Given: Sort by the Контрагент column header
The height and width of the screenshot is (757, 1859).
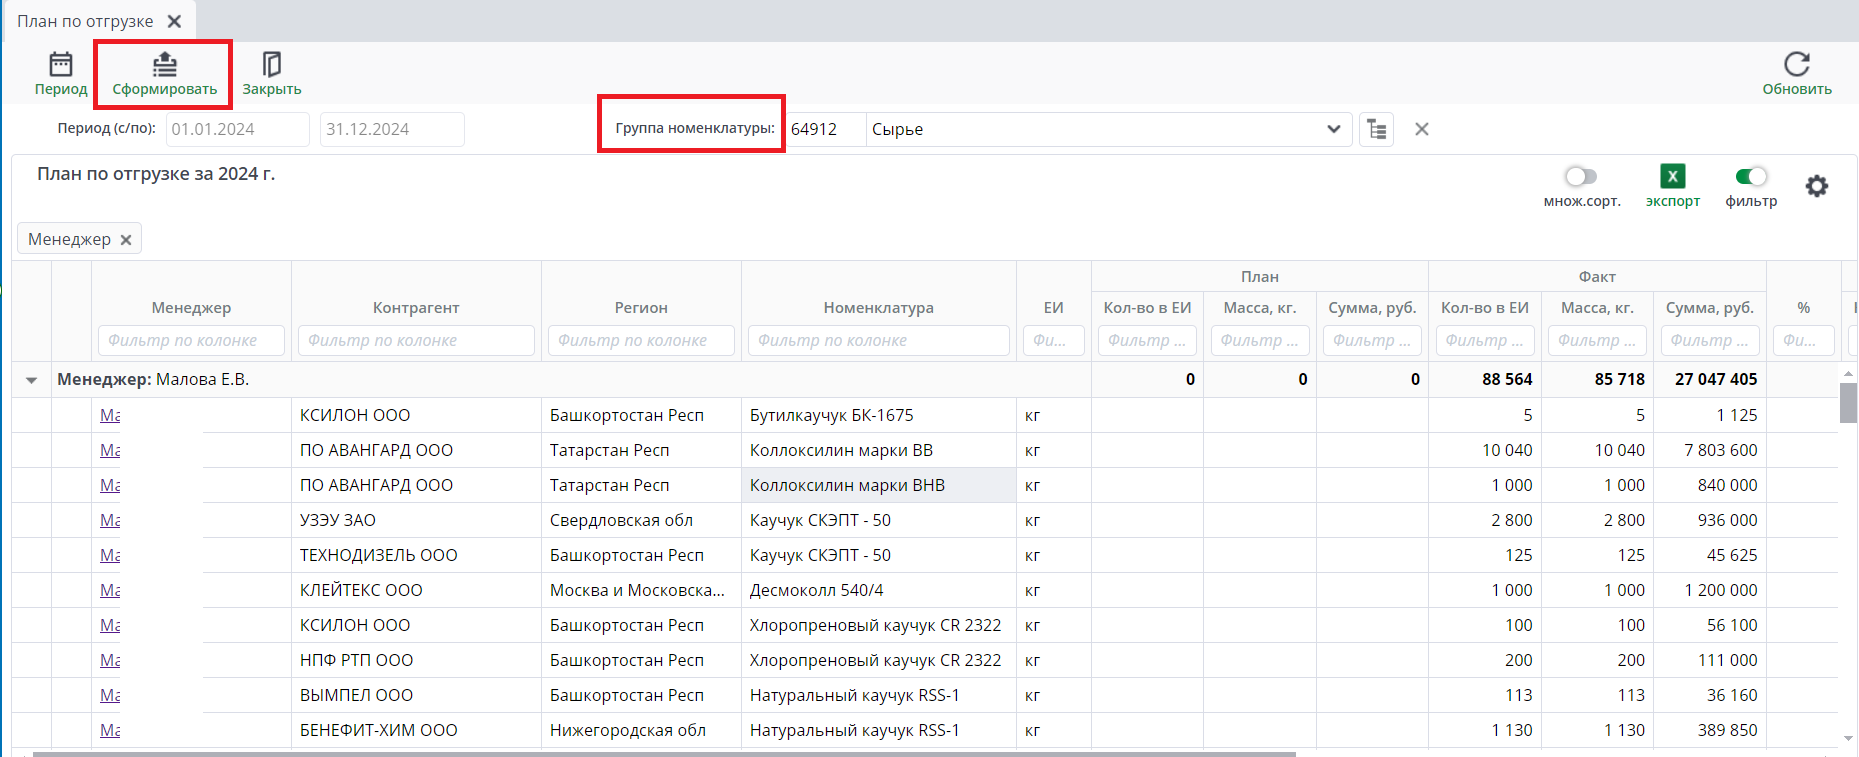Looking at the screenshot, I should pos(415,308).
